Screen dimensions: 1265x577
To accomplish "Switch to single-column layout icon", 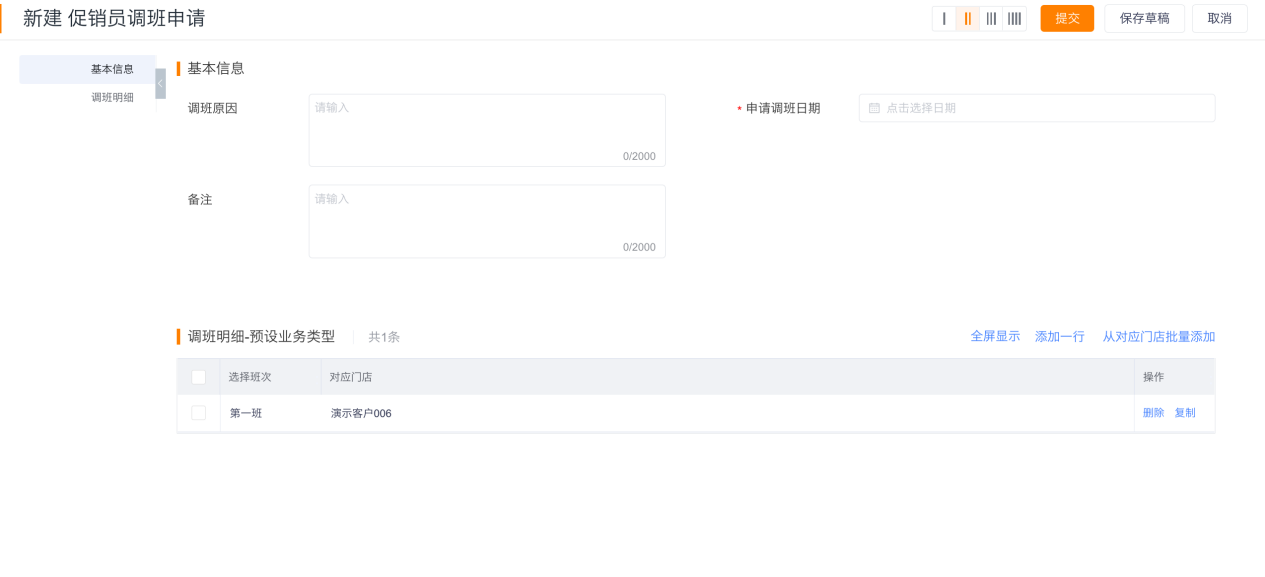I will point(944,18).
